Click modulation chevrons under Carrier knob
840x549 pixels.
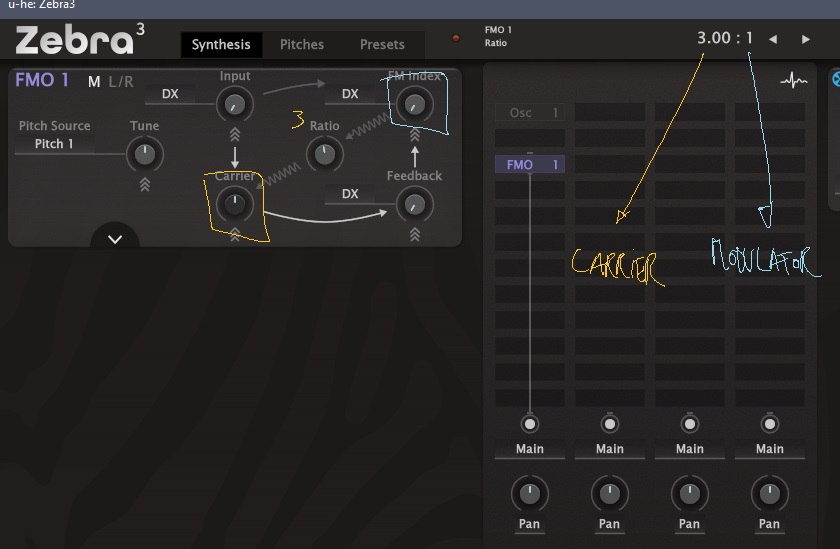(235, 234)
